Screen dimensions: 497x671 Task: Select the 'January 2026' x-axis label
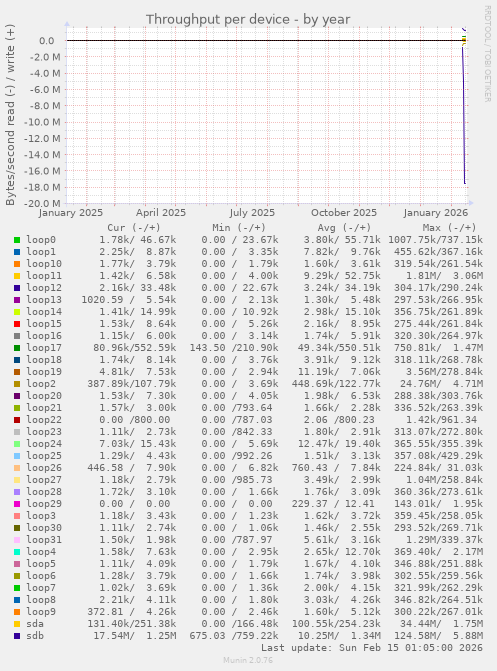pos(436,213)
